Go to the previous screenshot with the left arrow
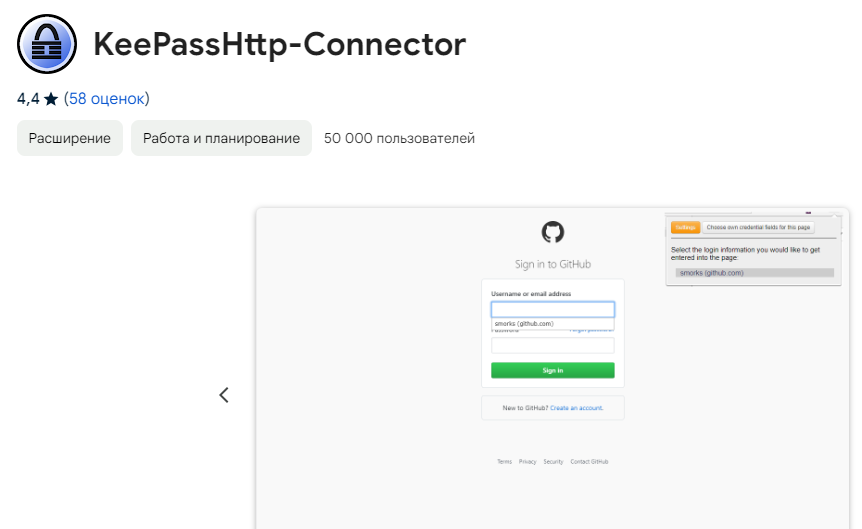This screenshot has width=862, height=529. point(224,395)
